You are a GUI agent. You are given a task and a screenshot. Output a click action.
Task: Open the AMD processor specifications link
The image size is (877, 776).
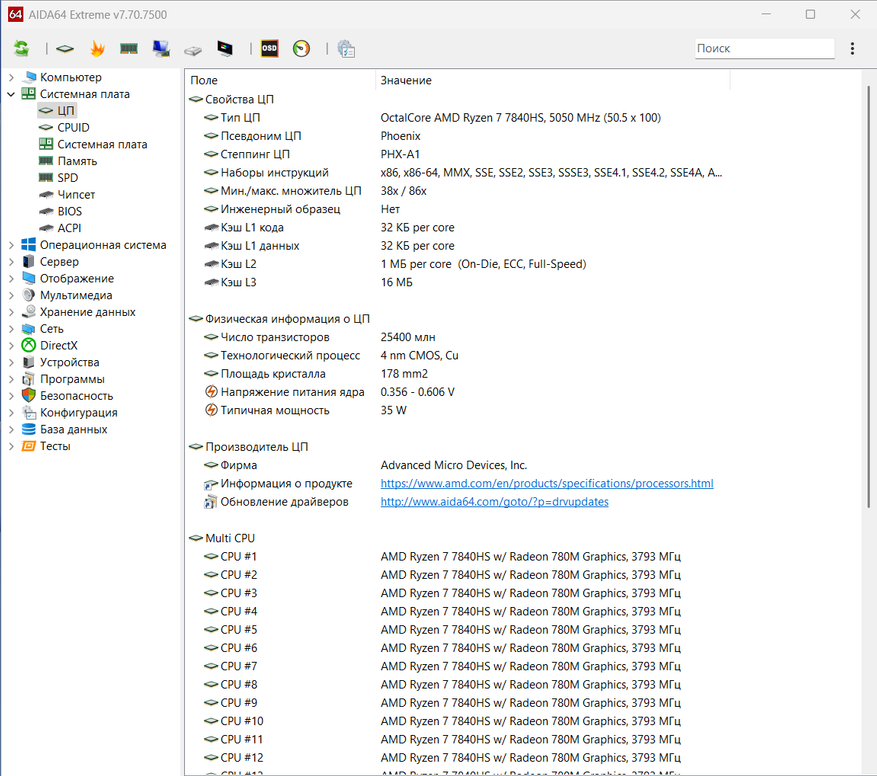click(x=546, y=483)
